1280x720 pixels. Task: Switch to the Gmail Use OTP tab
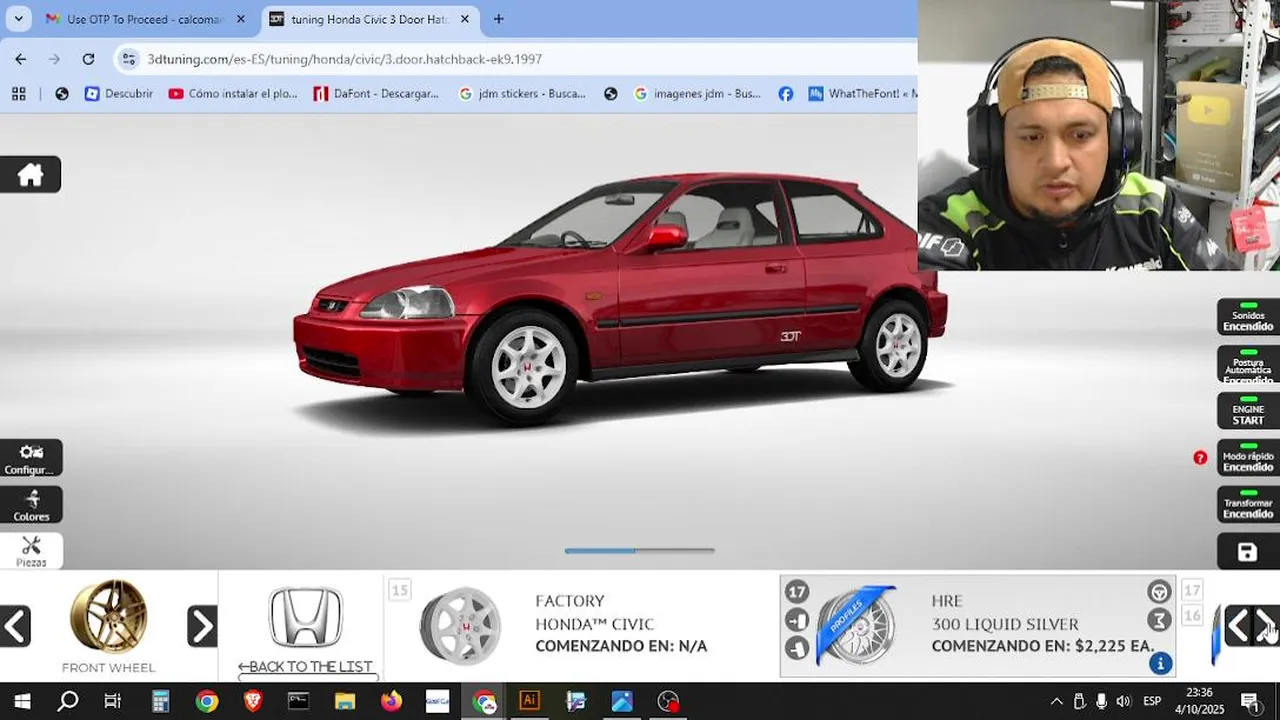[143, 19]
